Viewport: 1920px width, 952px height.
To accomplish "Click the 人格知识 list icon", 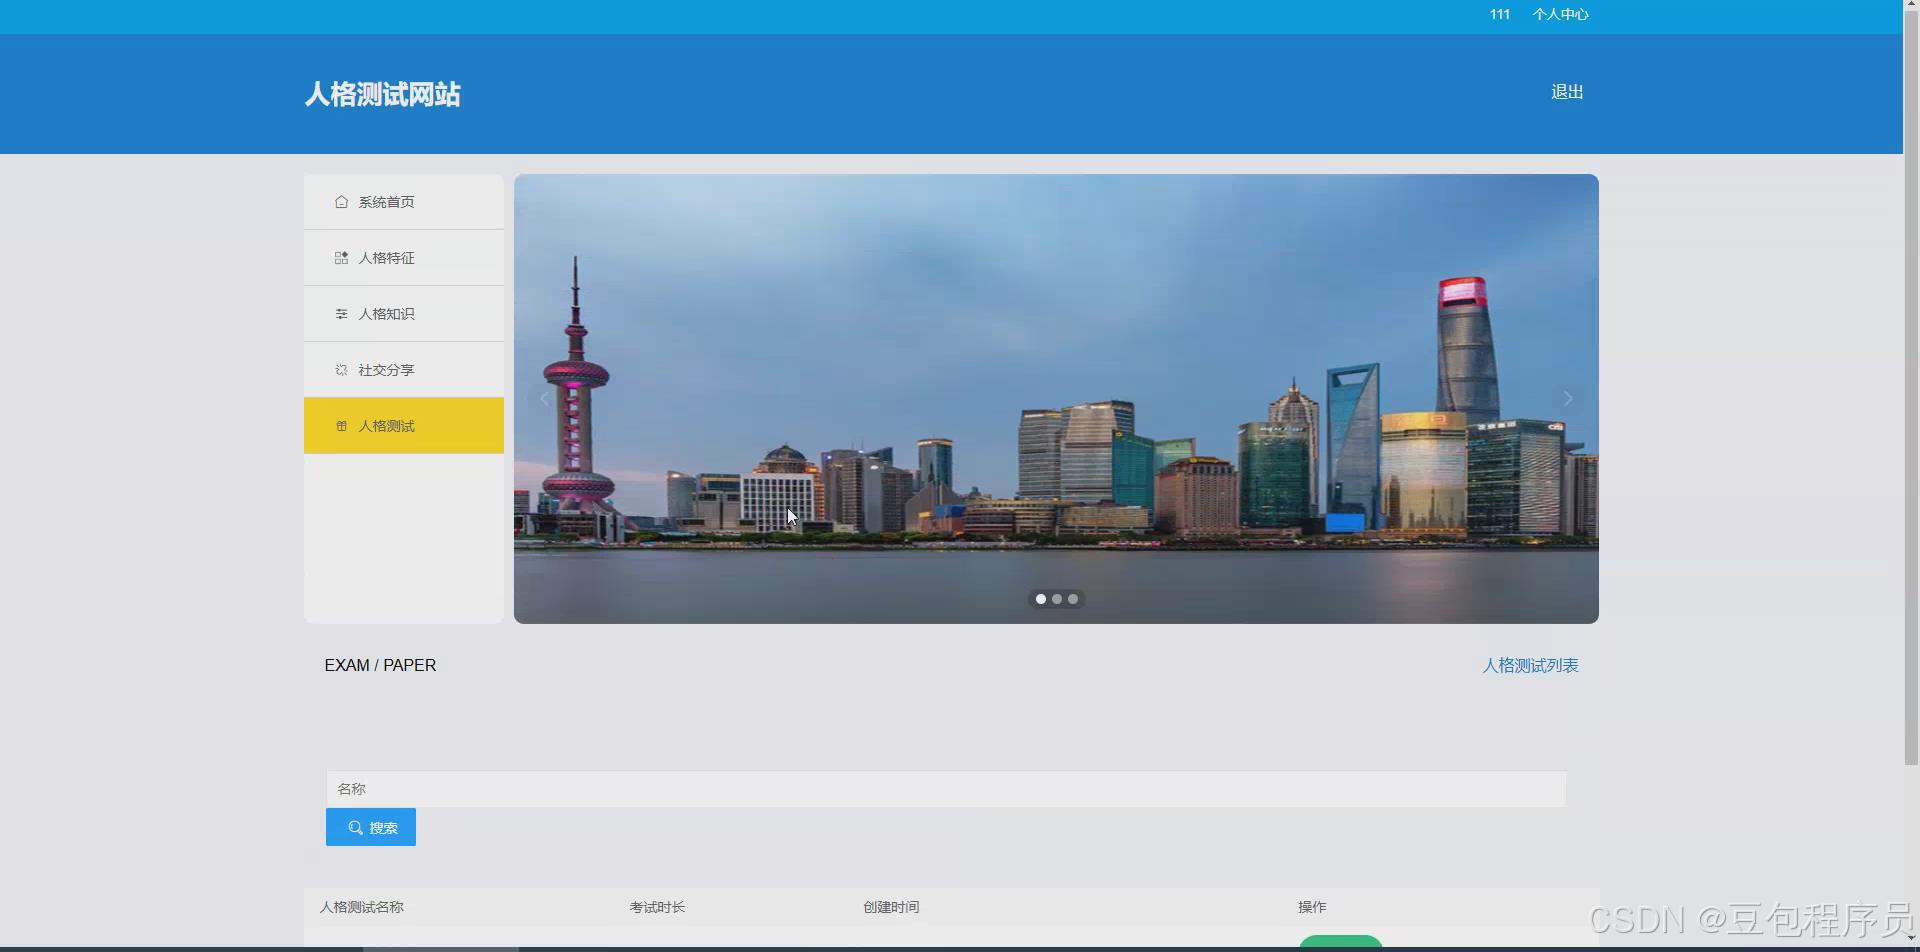I will pos(341,313).
